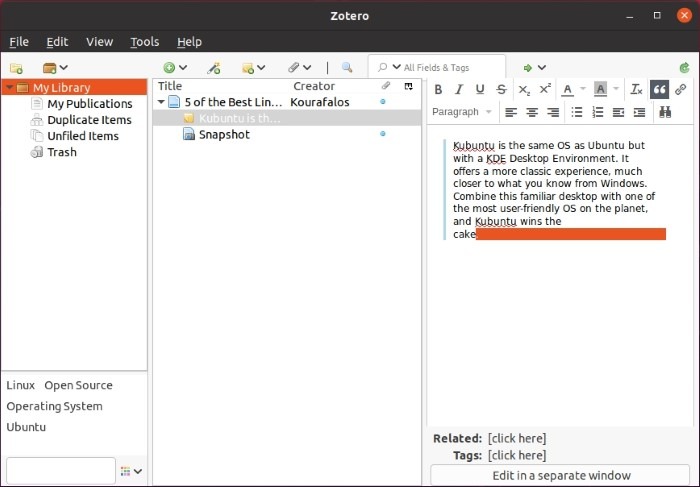Click Add Item by Identifier wand
The image size is (700, 487).
point(214,68)
